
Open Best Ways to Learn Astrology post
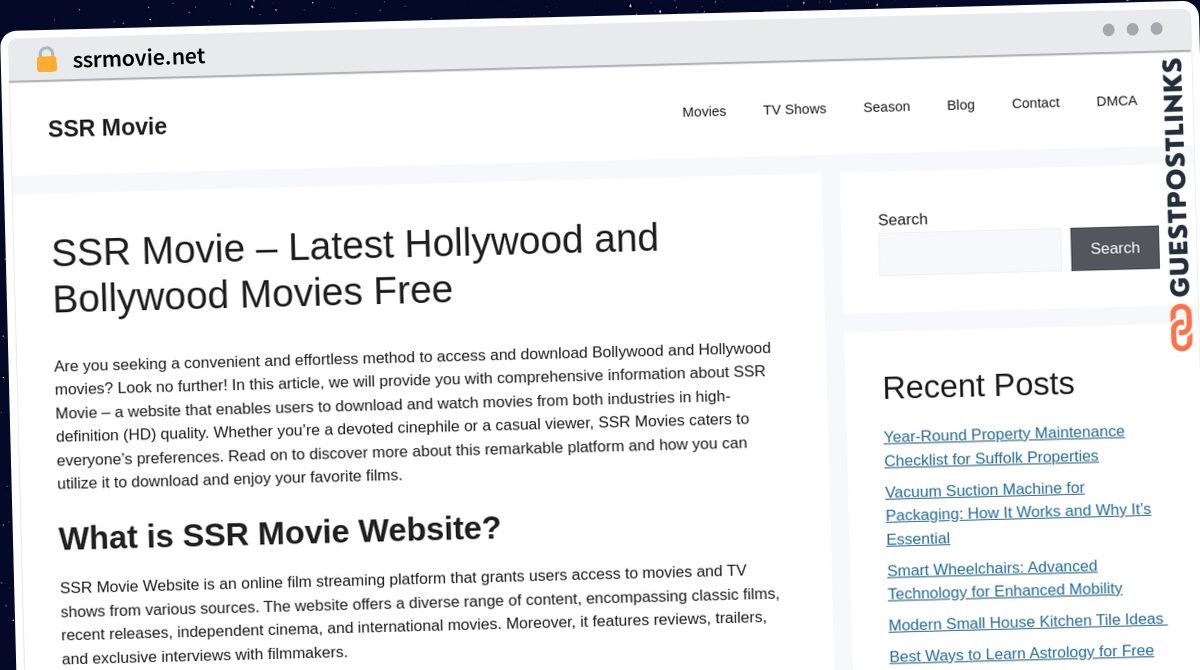click(1021, 653)
